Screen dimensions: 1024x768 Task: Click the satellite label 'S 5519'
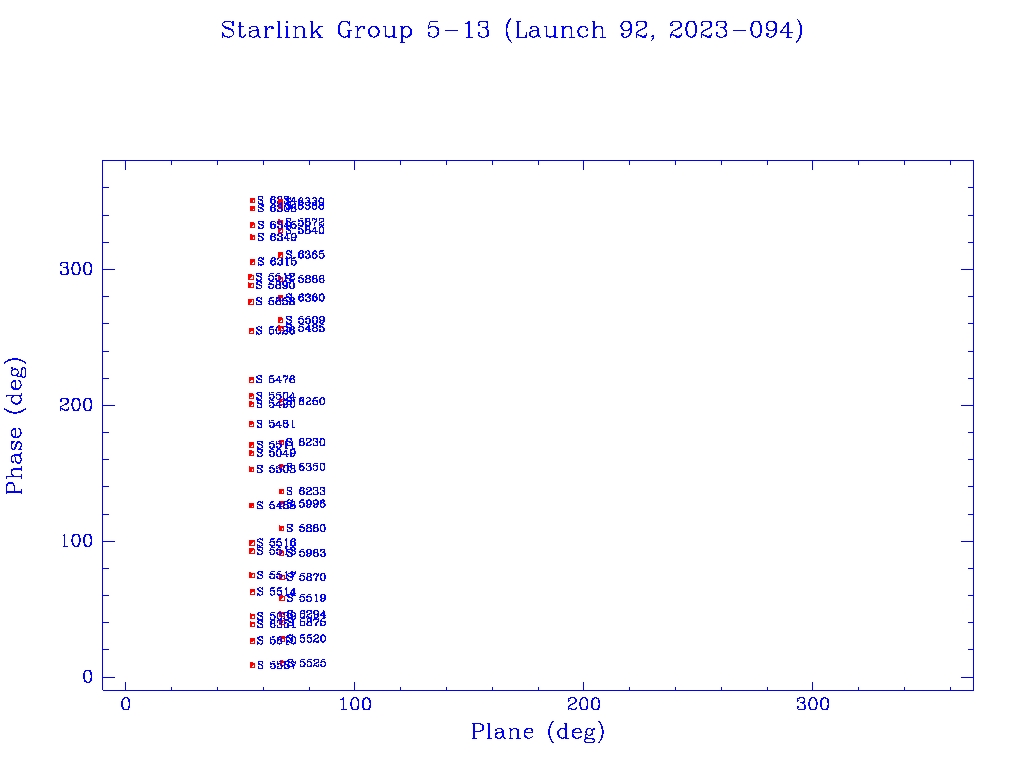306,598
